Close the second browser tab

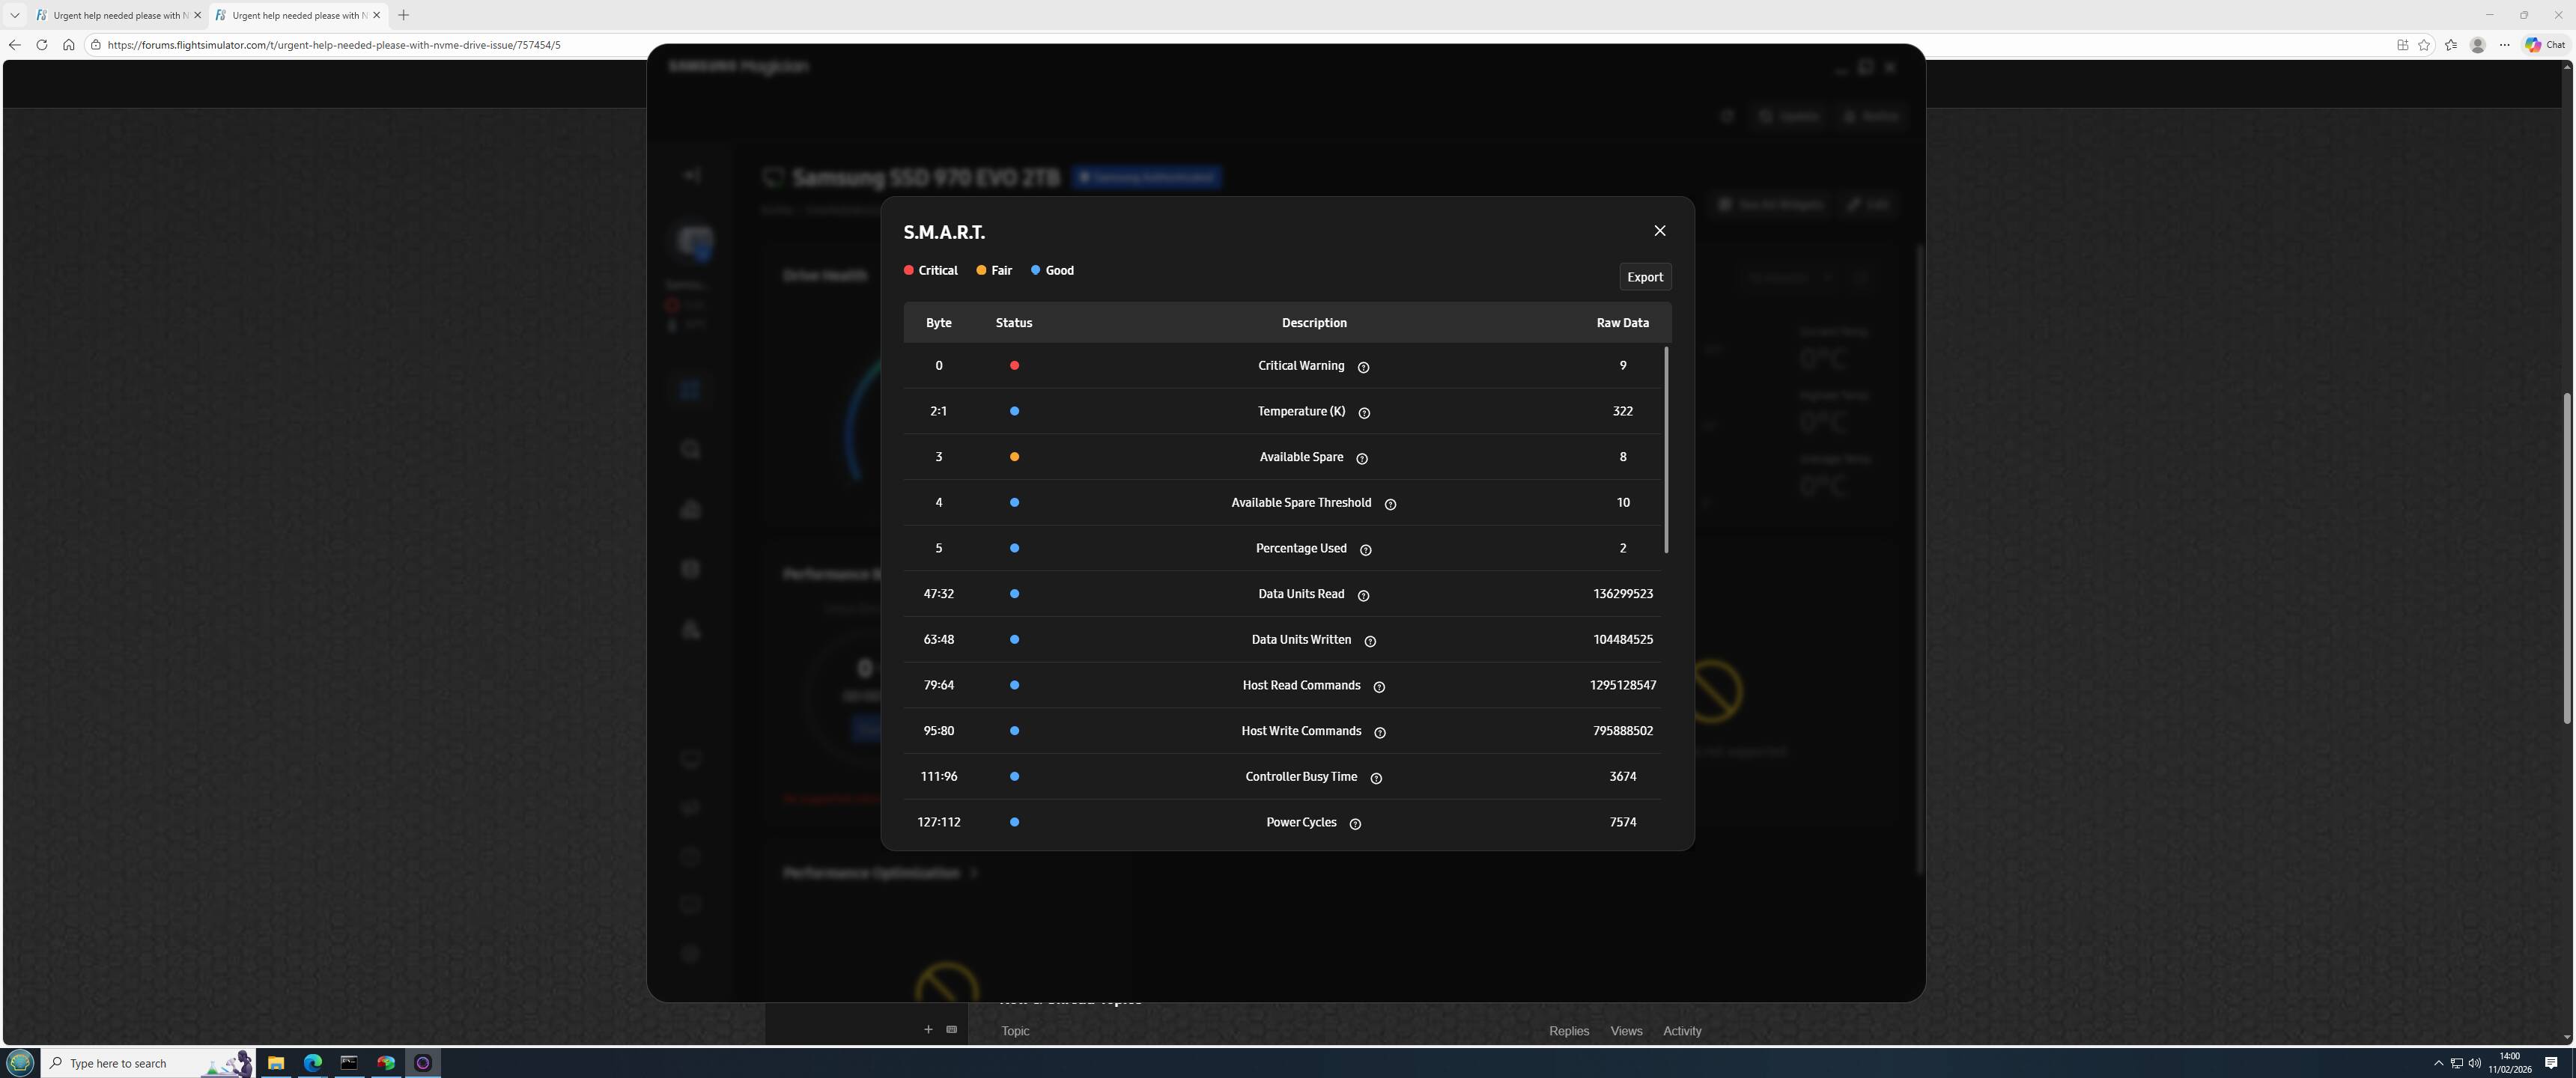point(376,15)
